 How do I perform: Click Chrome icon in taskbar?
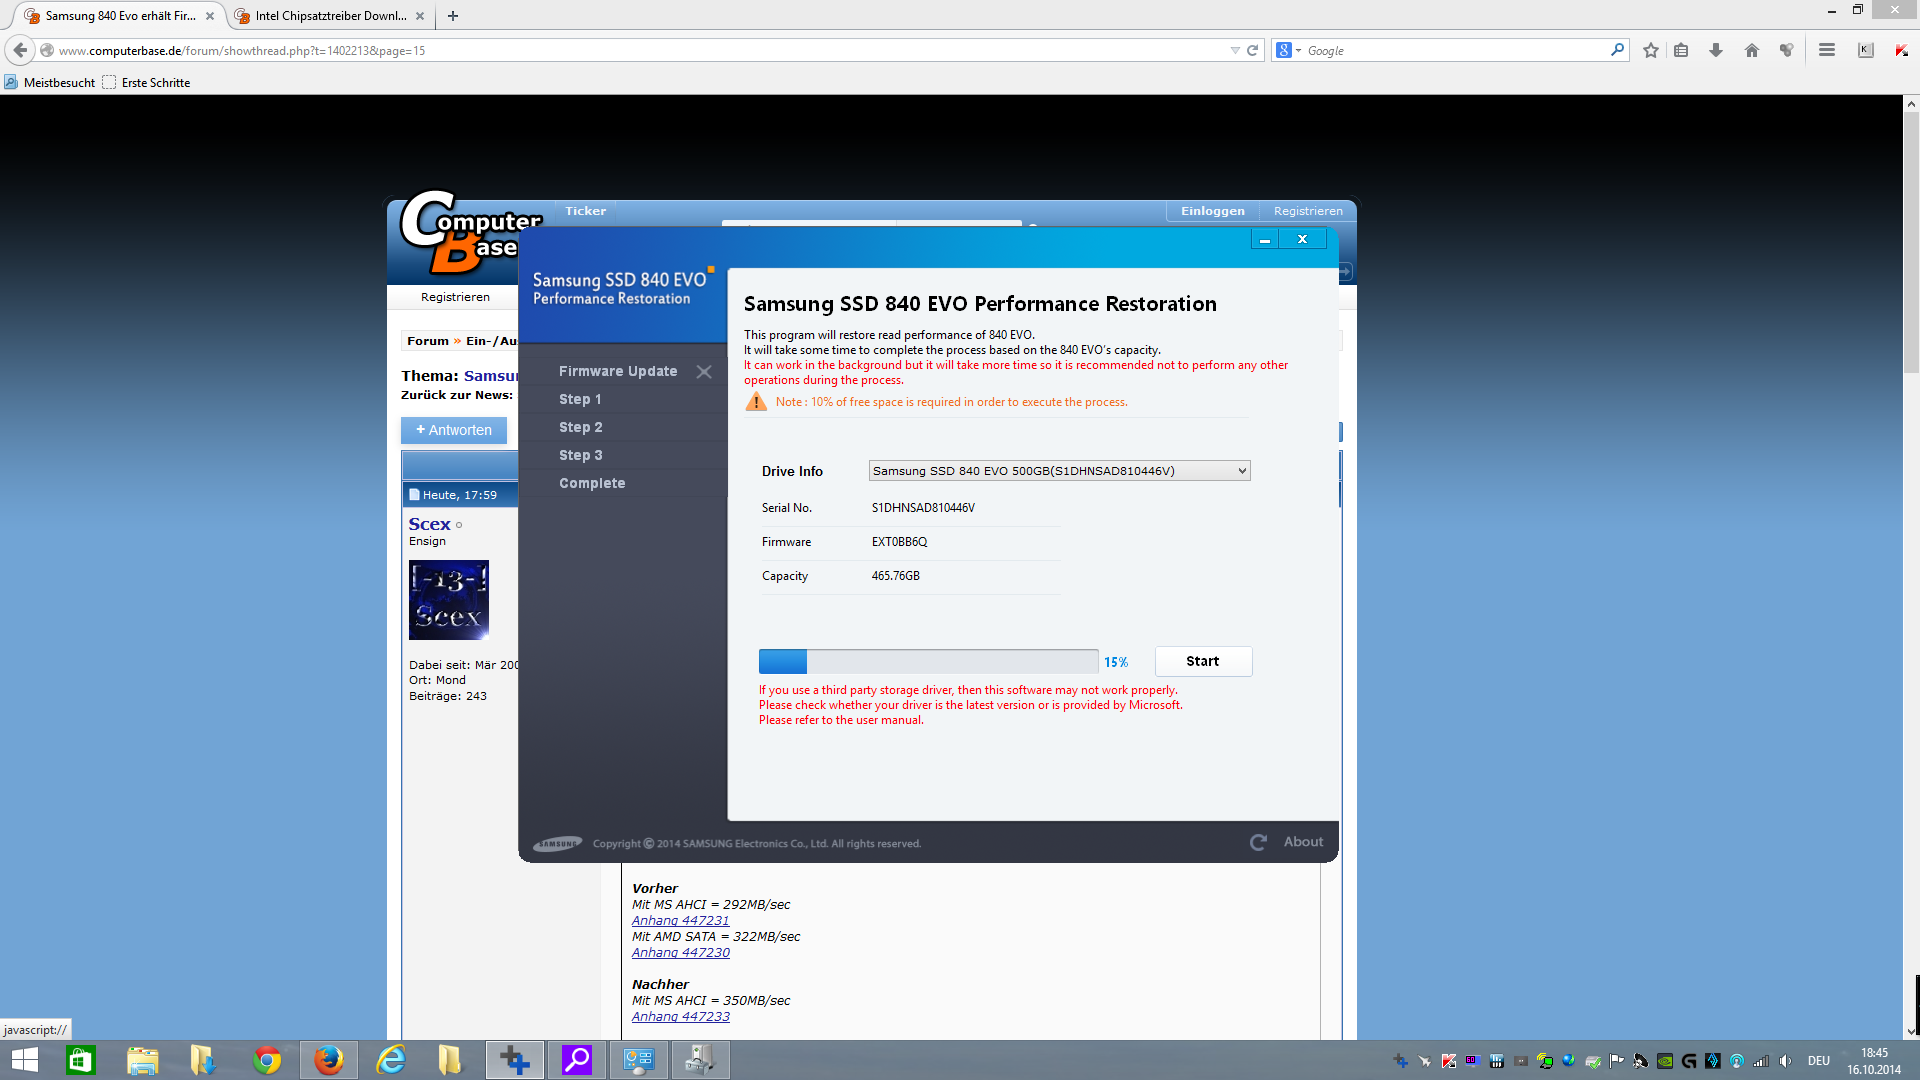pos(267,1060)
